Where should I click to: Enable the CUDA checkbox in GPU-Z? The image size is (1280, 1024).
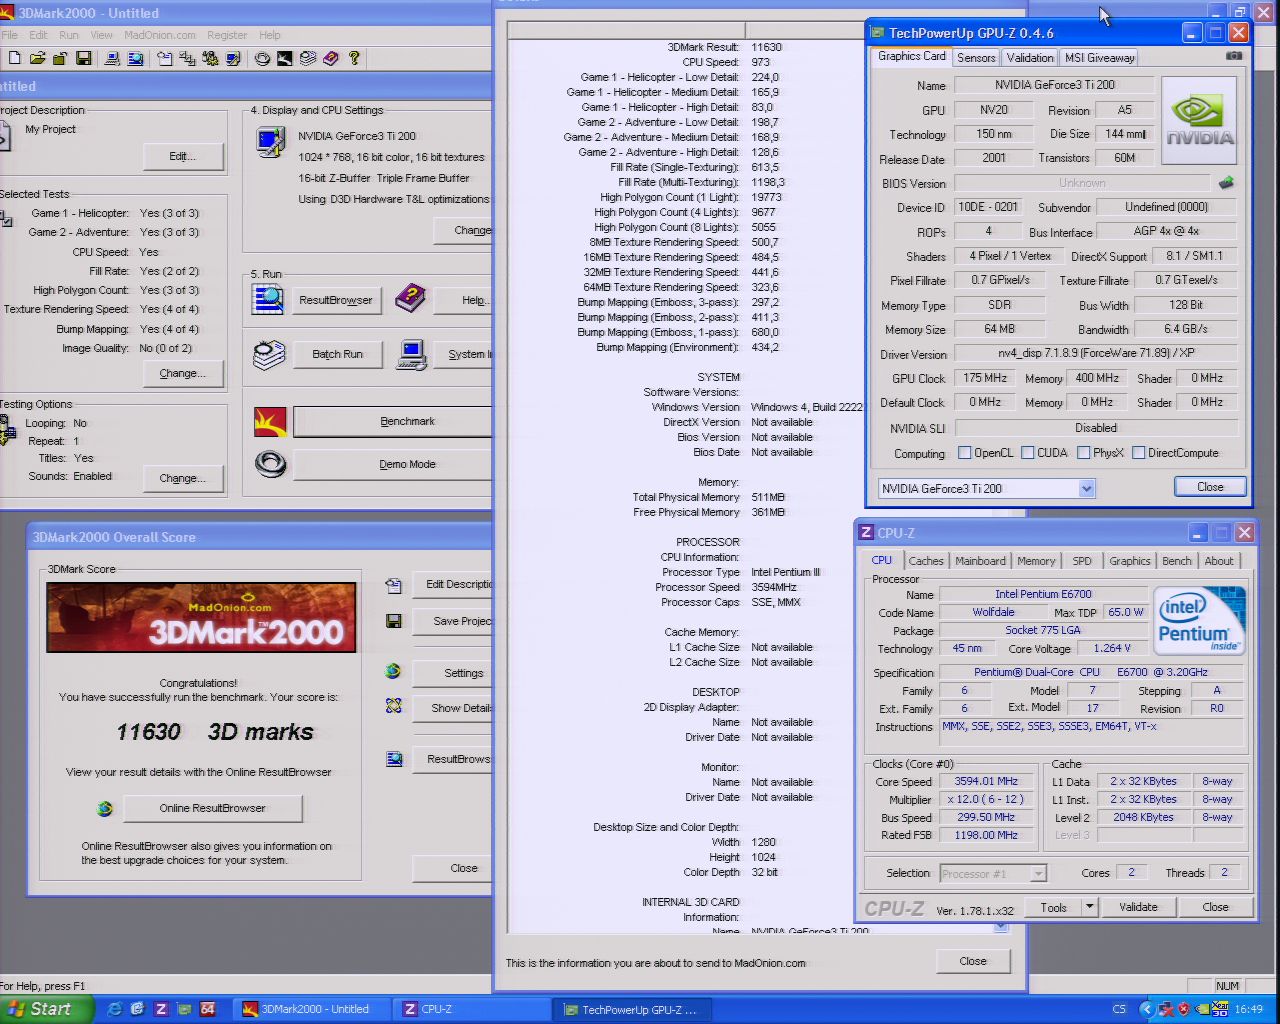1028,453
